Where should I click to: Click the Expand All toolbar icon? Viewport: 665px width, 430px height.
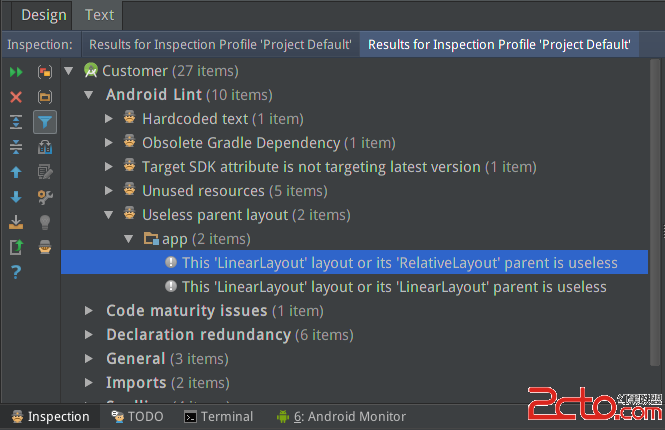pos(16,122)
